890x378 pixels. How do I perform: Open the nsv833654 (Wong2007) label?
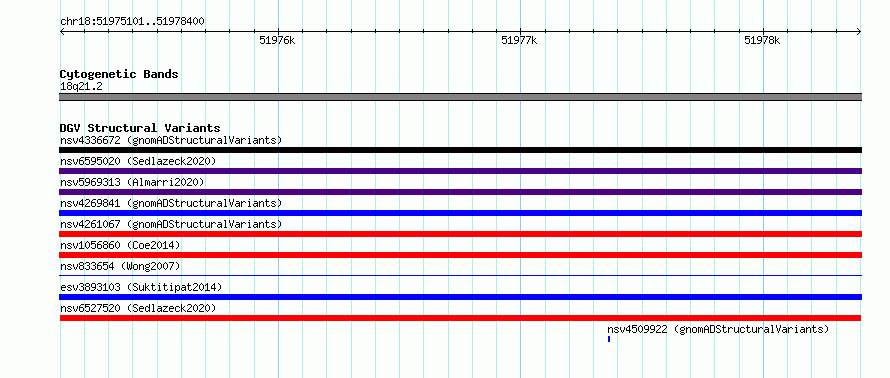120,266
